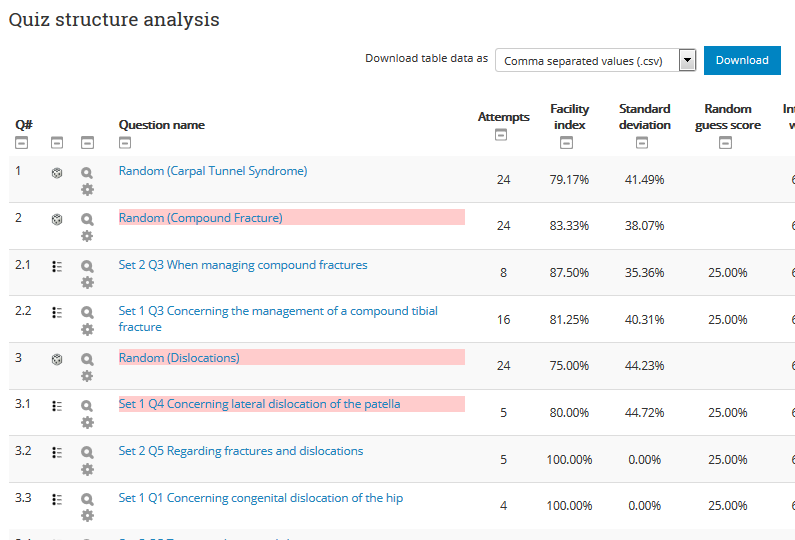
Task: Click multiple choice icon for question 2.1
Action: point(57,266)
